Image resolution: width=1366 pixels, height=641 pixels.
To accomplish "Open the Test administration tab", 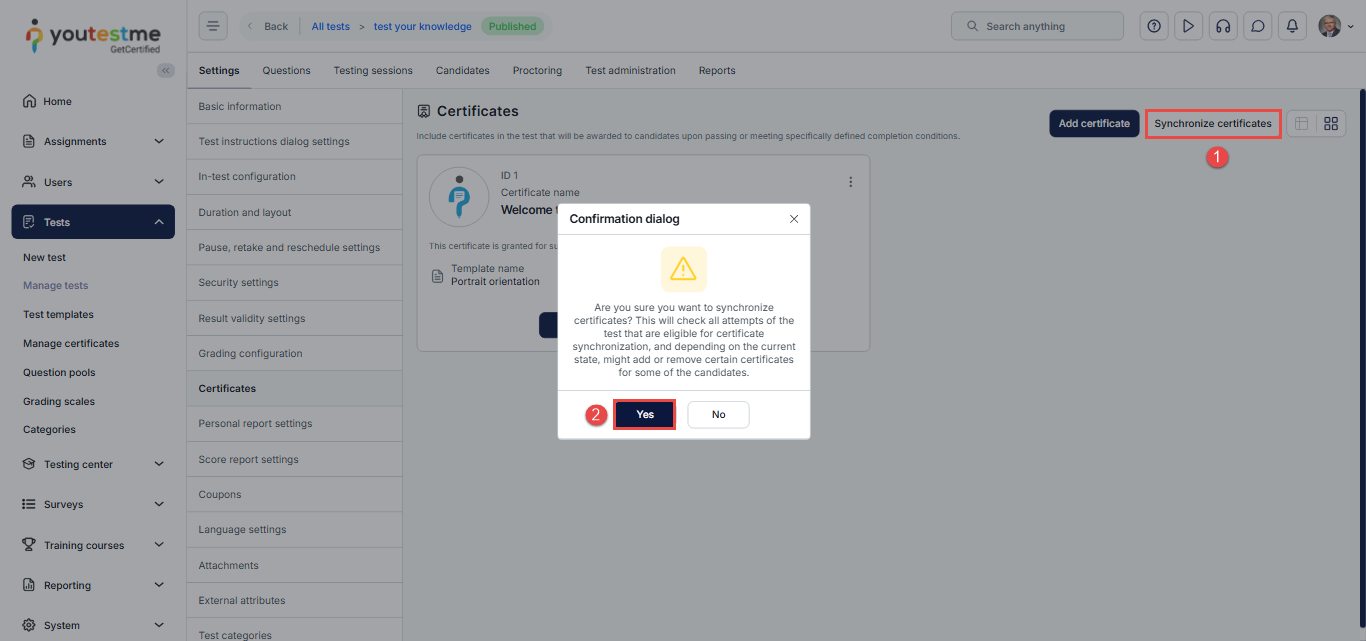I will click(631, 70).
